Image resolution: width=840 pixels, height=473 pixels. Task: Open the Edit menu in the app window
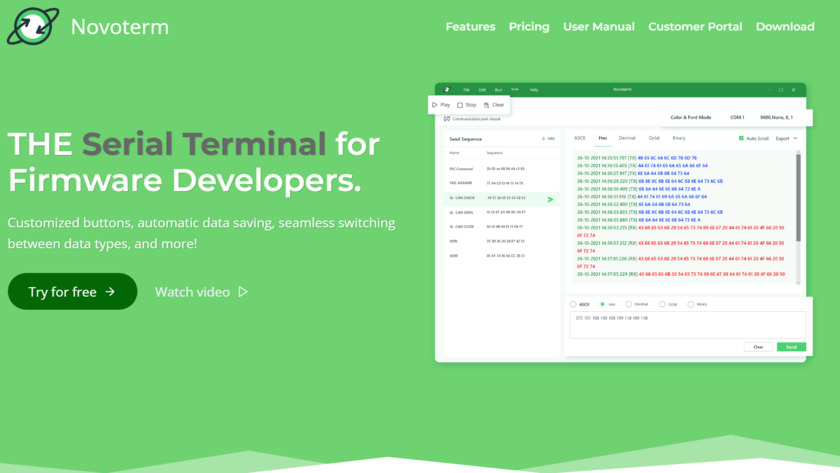point(482,90)
